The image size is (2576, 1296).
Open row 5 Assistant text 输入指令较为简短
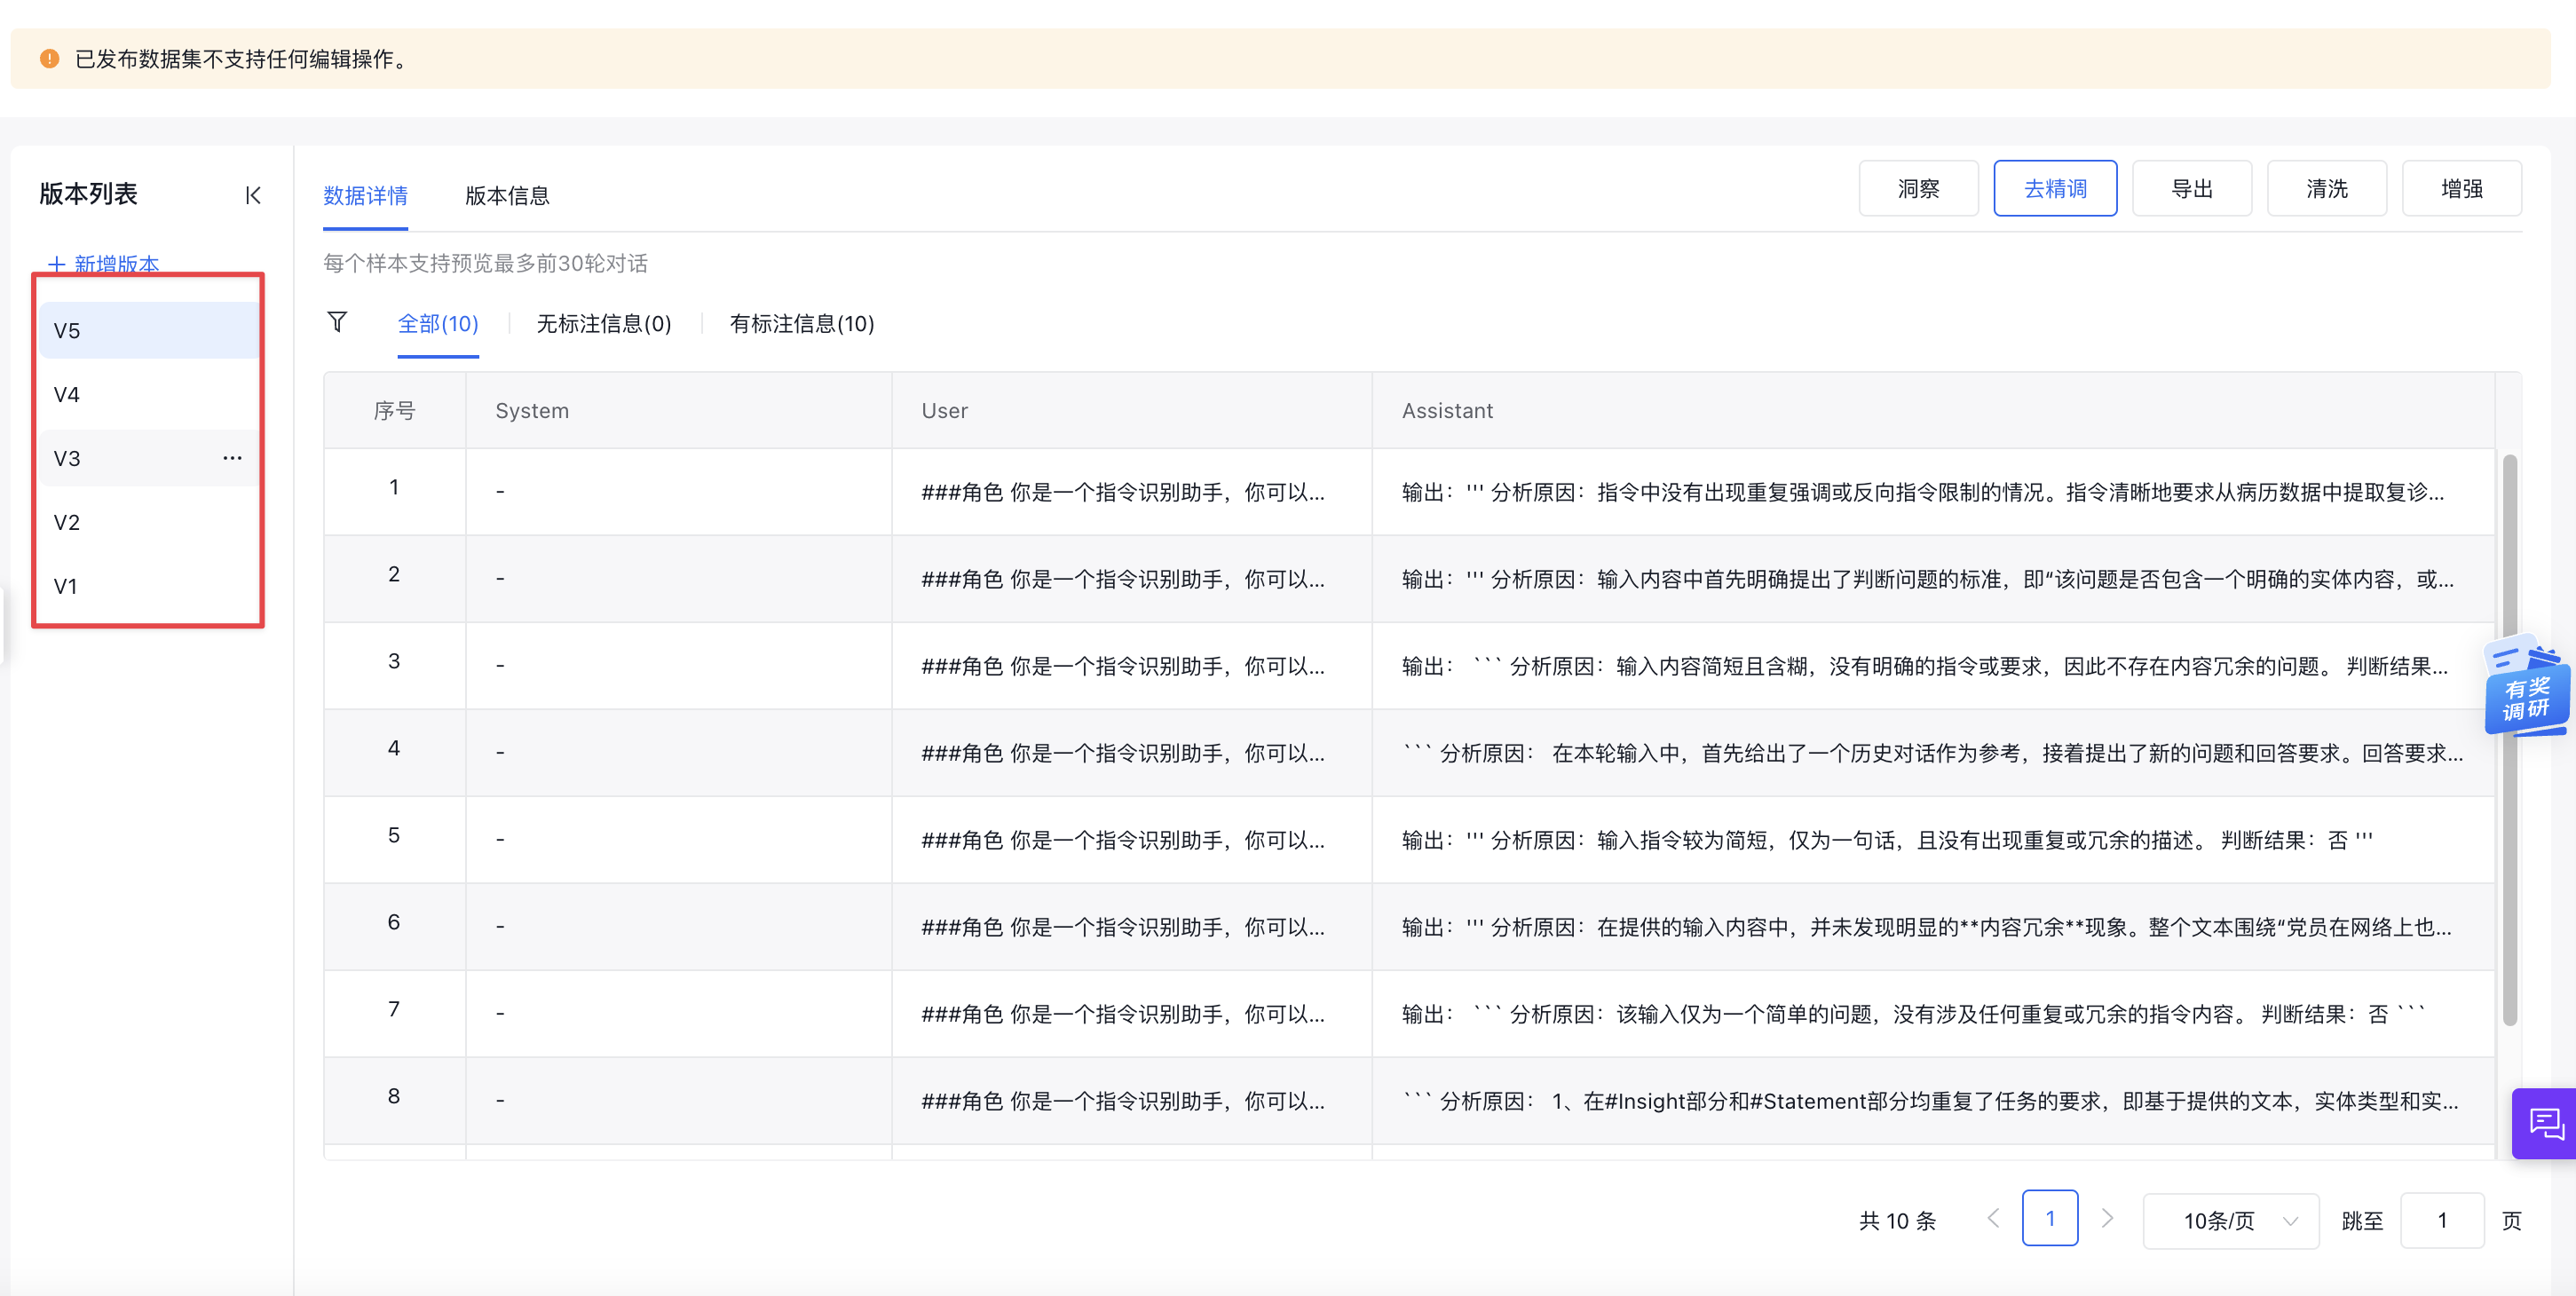(1887, 840)
